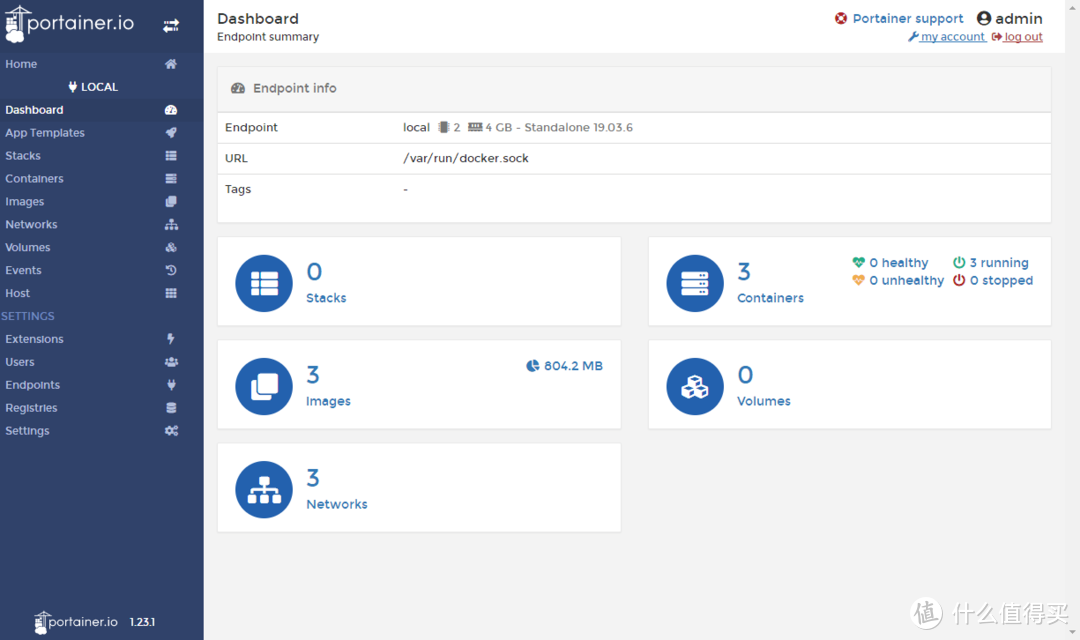The image size is (1080, 640).
Task: Click the blue Networks sitemap icon
Action: 264,489
